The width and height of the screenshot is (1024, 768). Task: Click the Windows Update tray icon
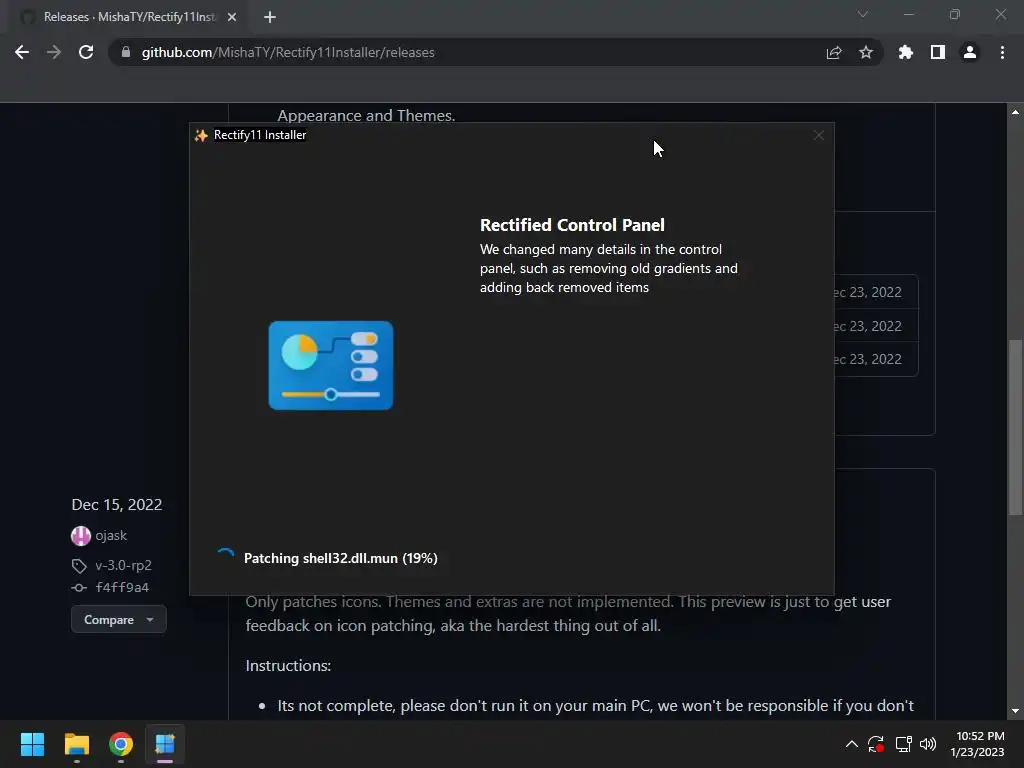(x=876, y=744)
